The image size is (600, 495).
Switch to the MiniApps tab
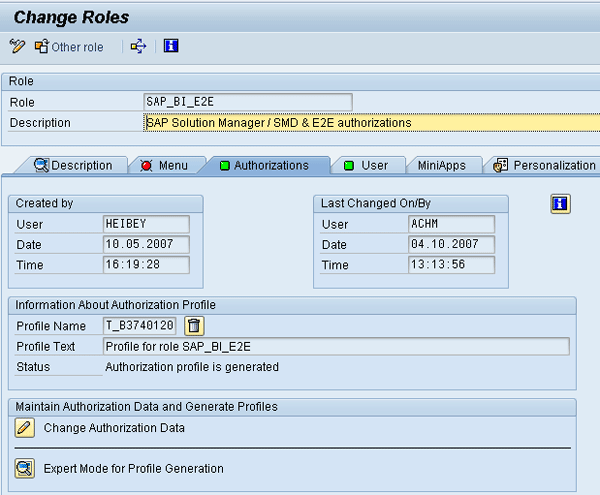441,165
